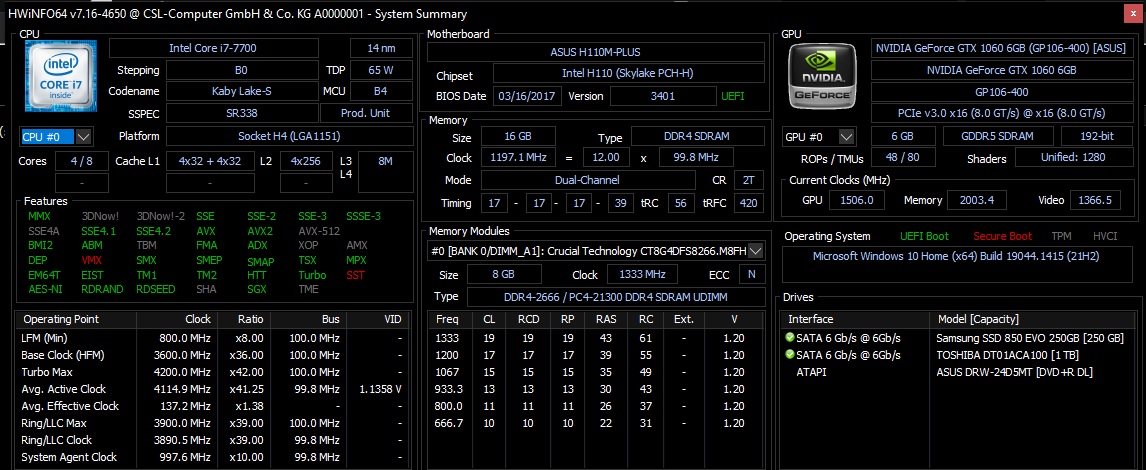Screen dimensions: 1146x470
Task: Click the DDR4 SDRAM type field
Action: coord(698,136)
